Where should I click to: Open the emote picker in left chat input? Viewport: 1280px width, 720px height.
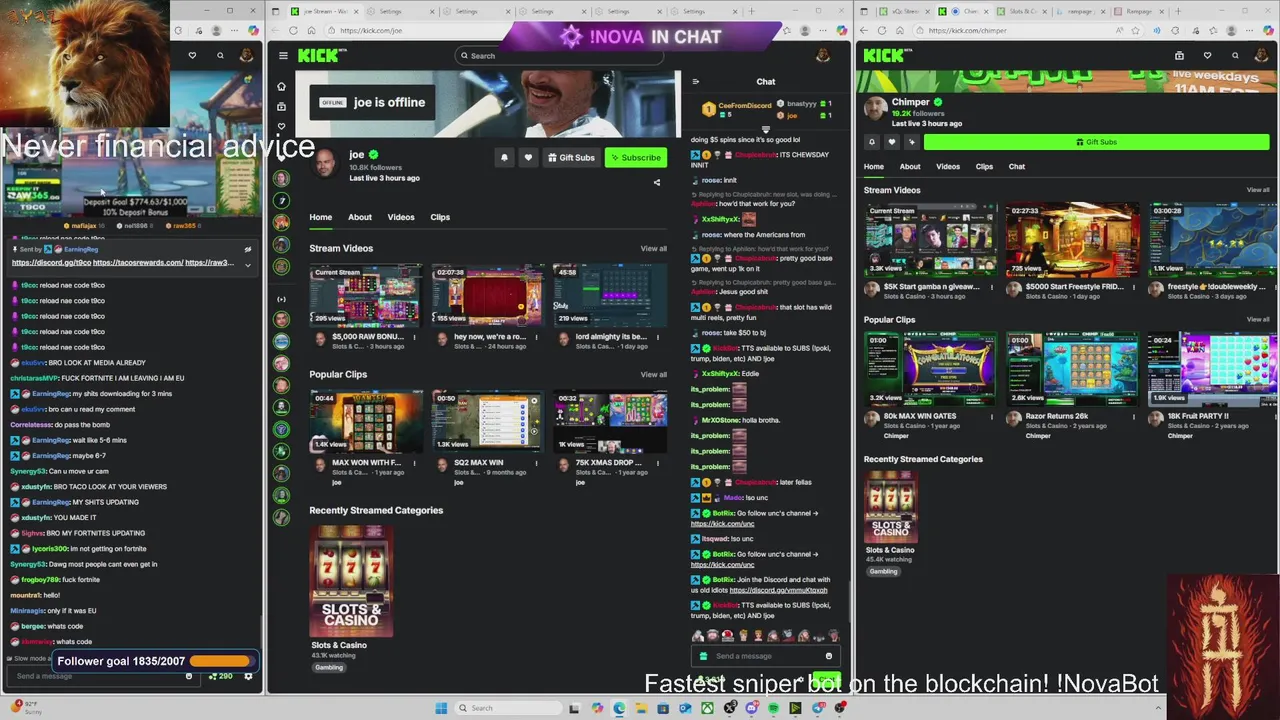pos(189,676)
